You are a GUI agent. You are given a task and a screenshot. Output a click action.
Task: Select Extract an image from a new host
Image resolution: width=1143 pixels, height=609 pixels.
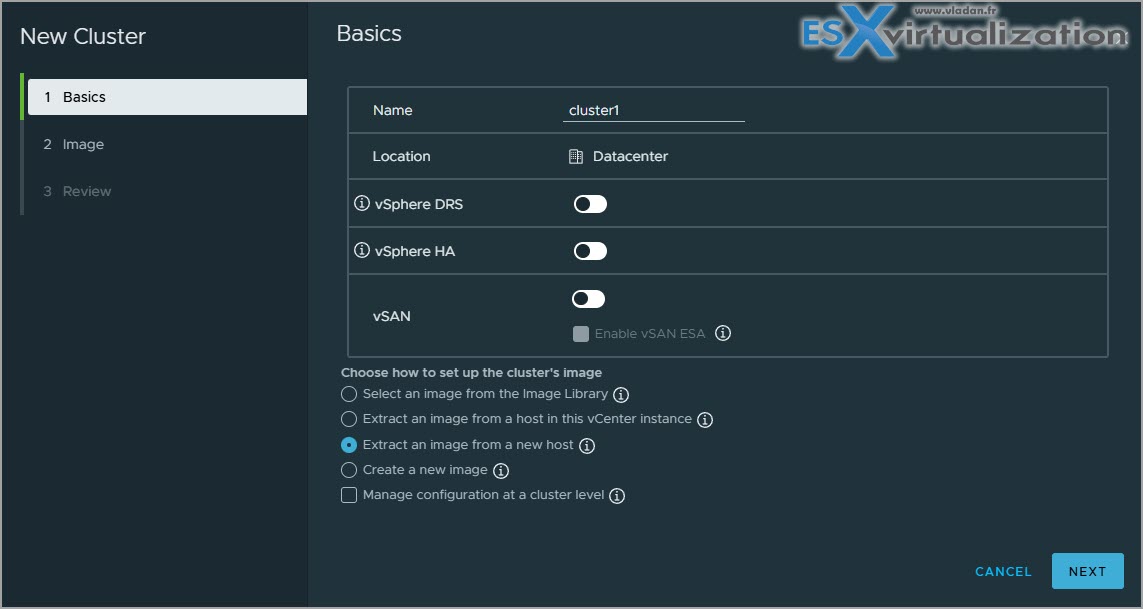349,444
